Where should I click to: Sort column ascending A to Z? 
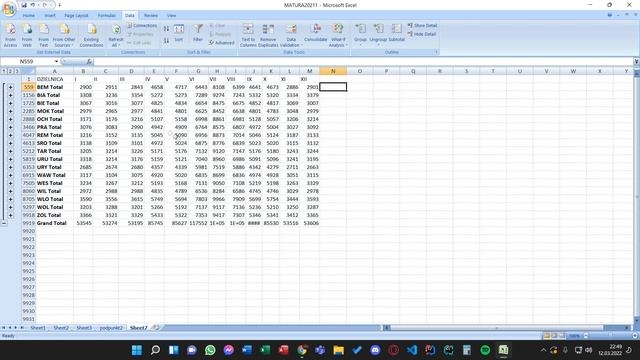click(166, 29)
